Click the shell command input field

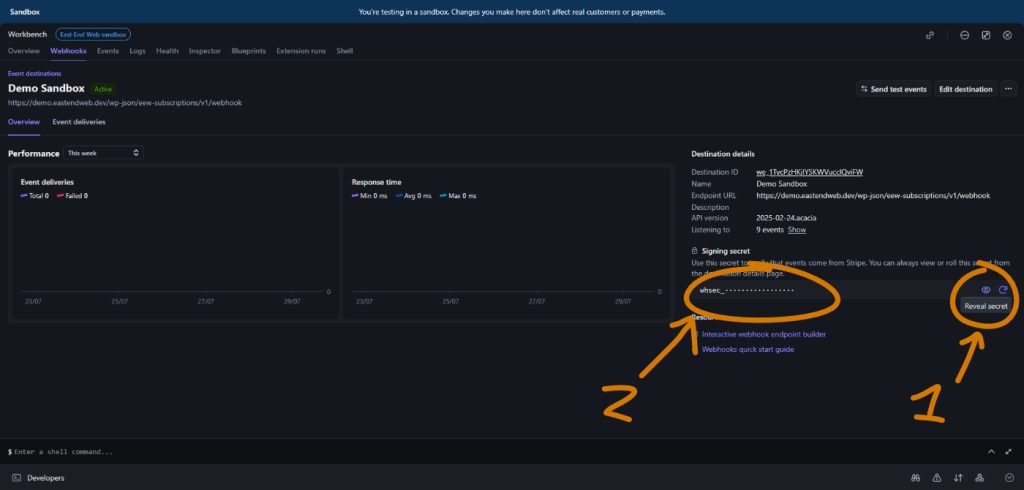pos(496,451)
